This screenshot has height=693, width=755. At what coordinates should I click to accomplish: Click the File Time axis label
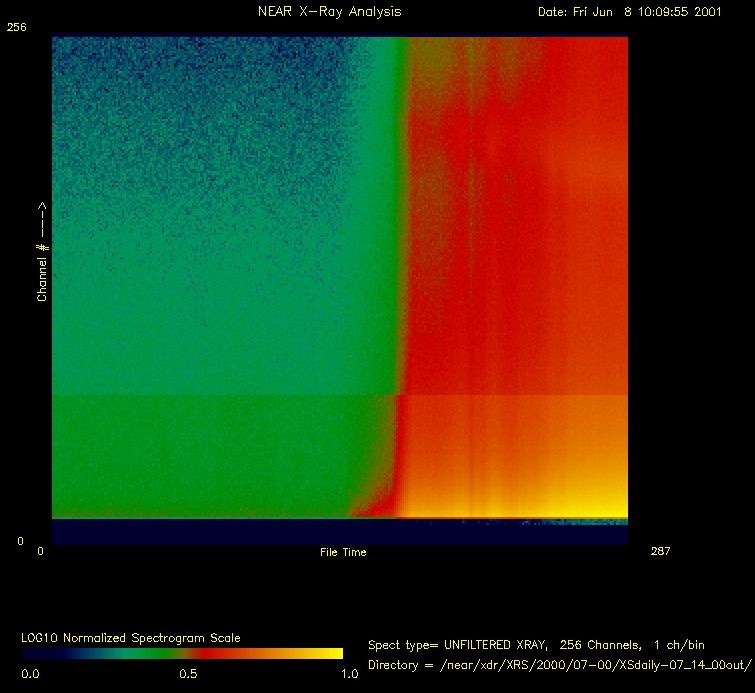point(342,552)
